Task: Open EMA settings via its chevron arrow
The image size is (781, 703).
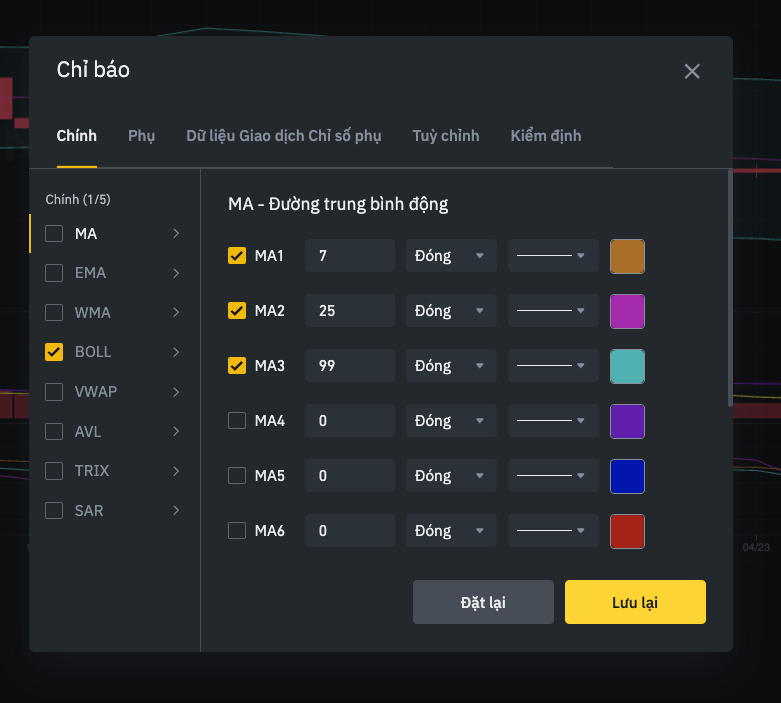Action: tap(176, 273)
